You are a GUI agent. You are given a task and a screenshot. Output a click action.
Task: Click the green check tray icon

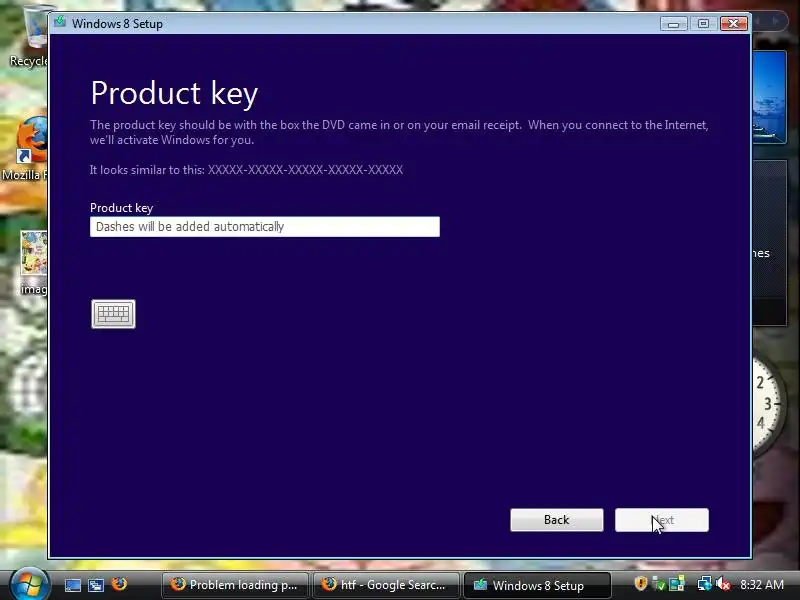659,584
